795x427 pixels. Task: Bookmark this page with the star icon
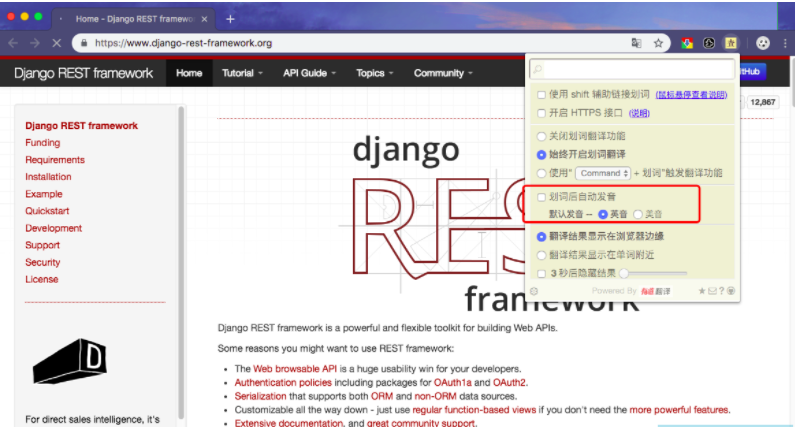coord(658,43)
